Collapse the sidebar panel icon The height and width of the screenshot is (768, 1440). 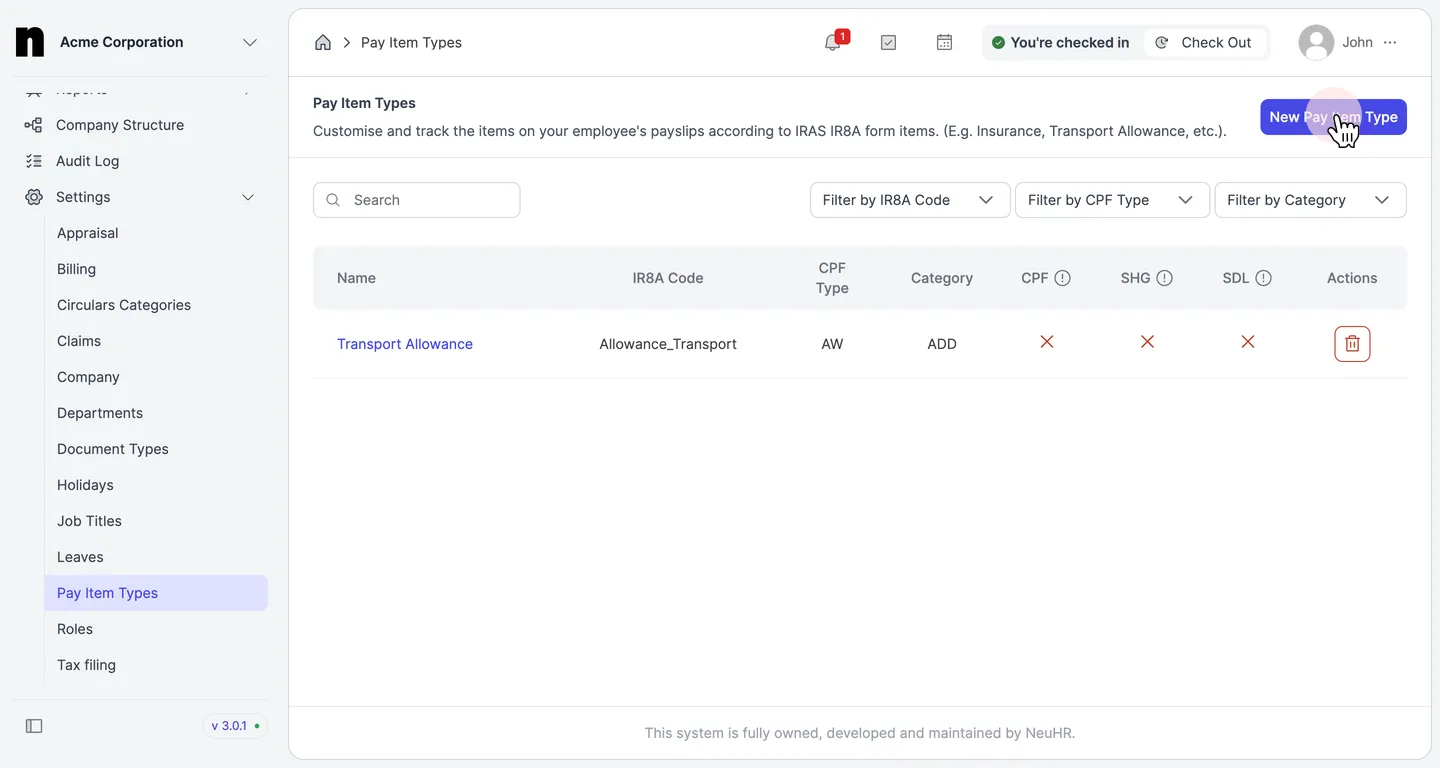point(34,726)
